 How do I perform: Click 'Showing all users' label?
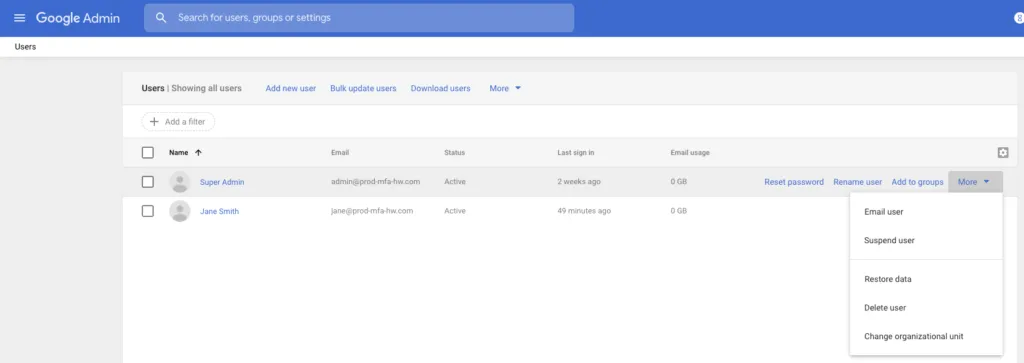206,88
